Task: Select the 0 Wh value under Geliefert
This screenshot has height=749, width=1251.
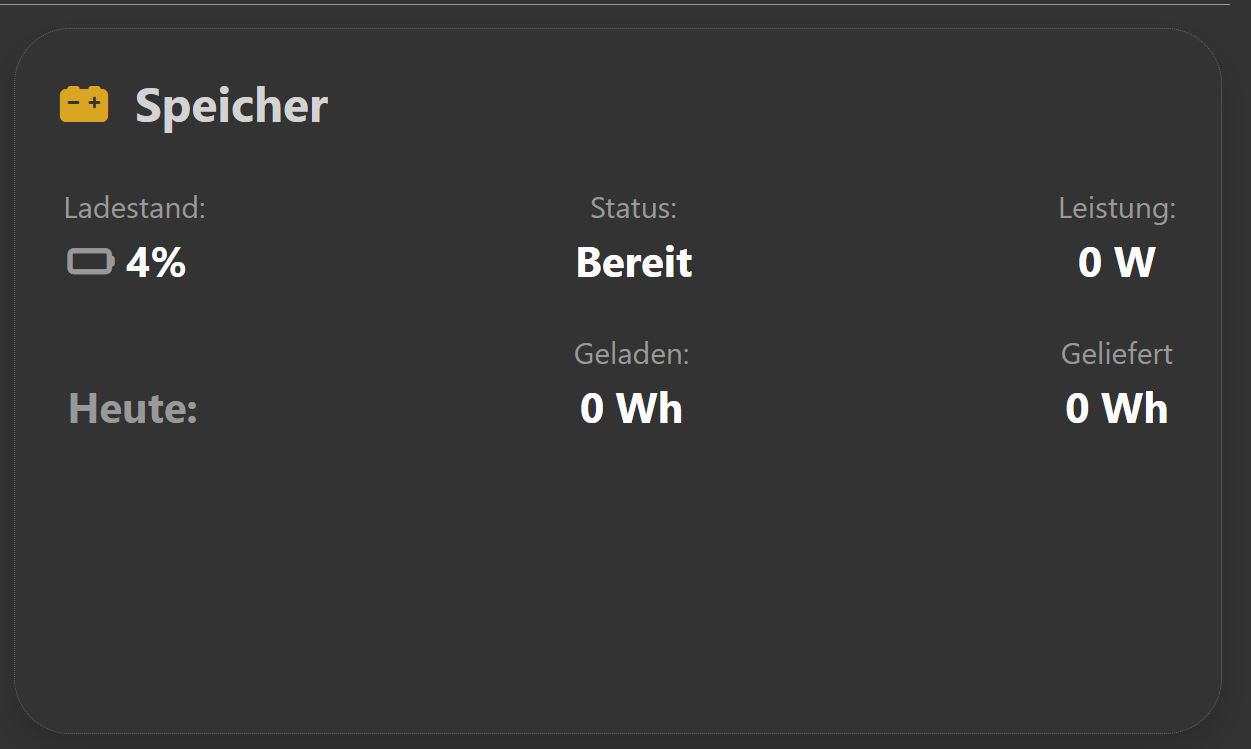Action: [x=1116, y=408]
